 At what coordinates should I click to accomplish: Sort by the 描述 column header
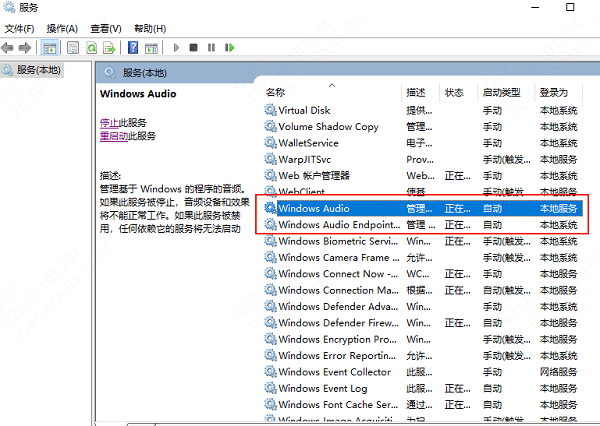click(x=416, y=92)
